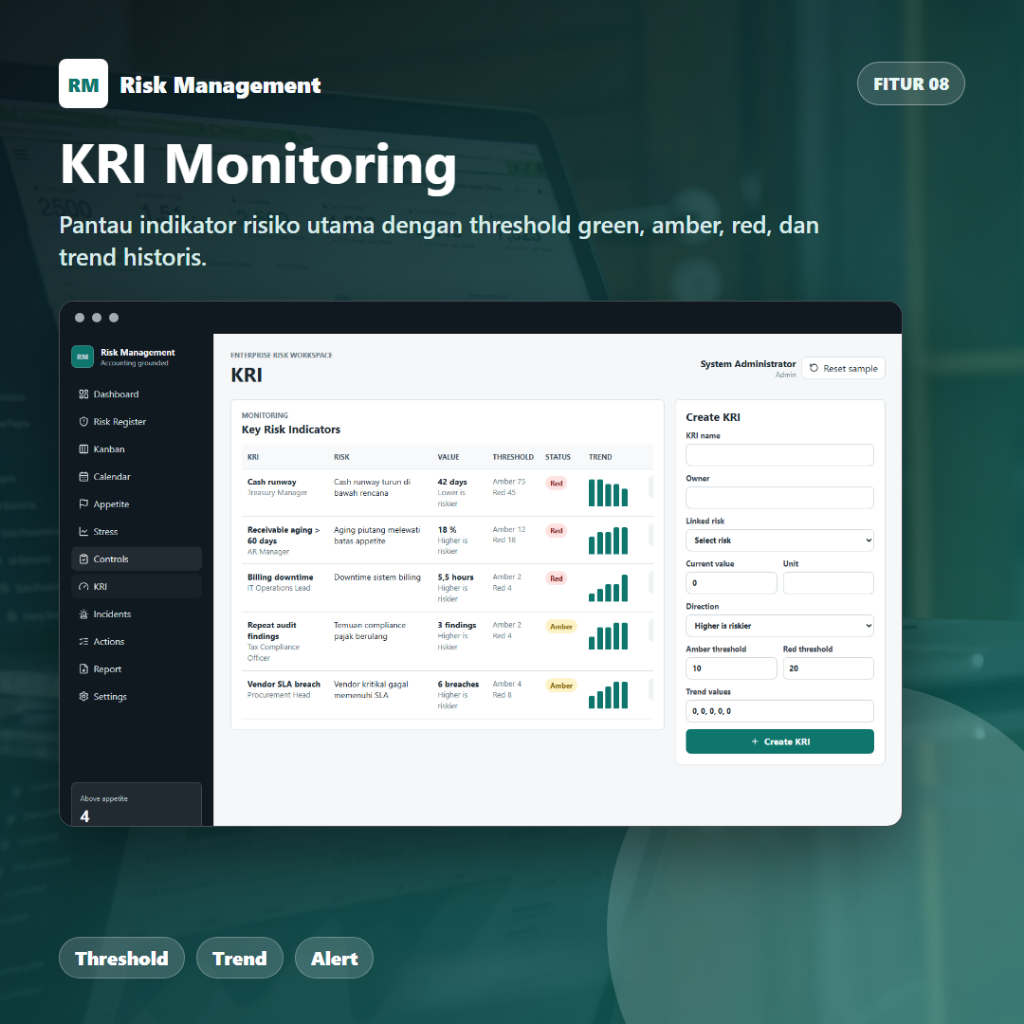This screenshot has width=1024, height=1024.
Task: Go to the Controls menu item
Action: pos(136,559)
